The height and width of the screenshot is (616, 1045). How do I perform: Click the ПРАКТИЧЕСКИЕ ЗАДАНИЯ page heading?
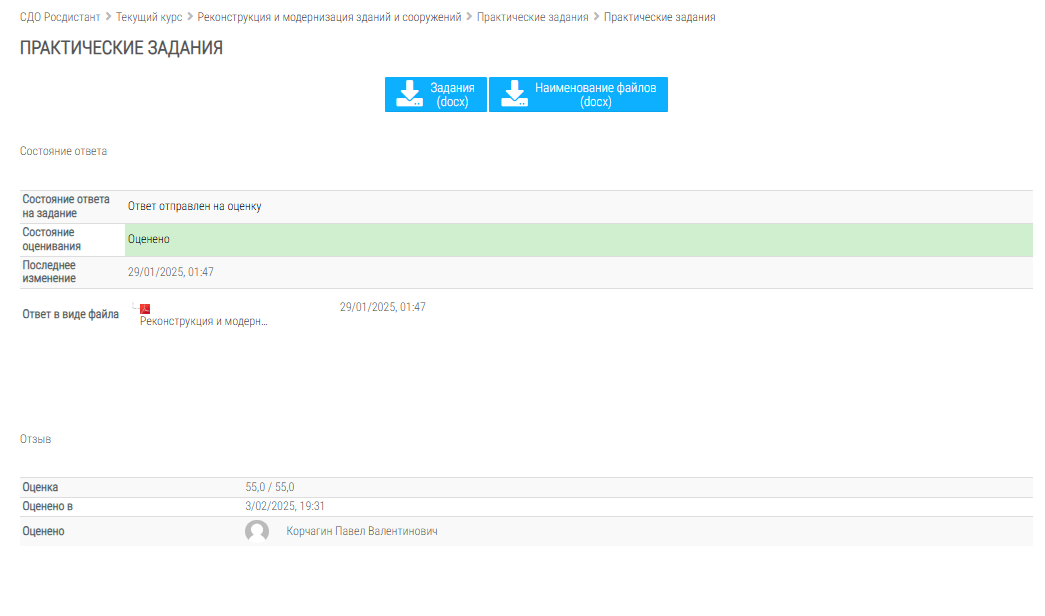(x=121, y=48)
